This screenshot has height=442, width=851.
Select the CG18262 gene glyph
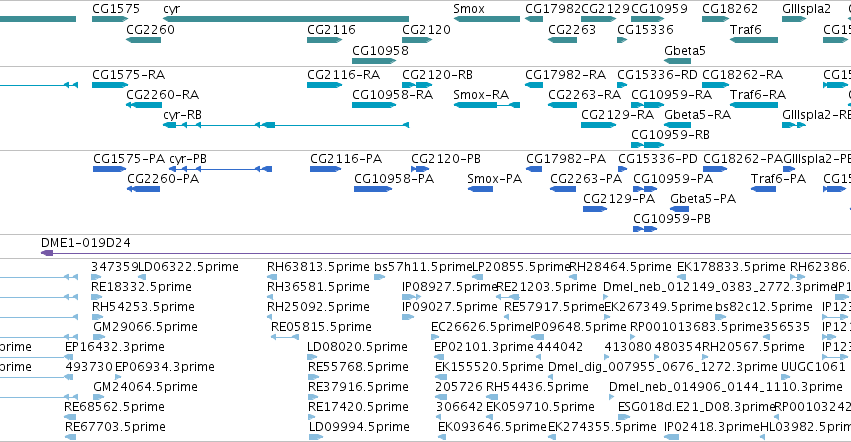[715, 19]
